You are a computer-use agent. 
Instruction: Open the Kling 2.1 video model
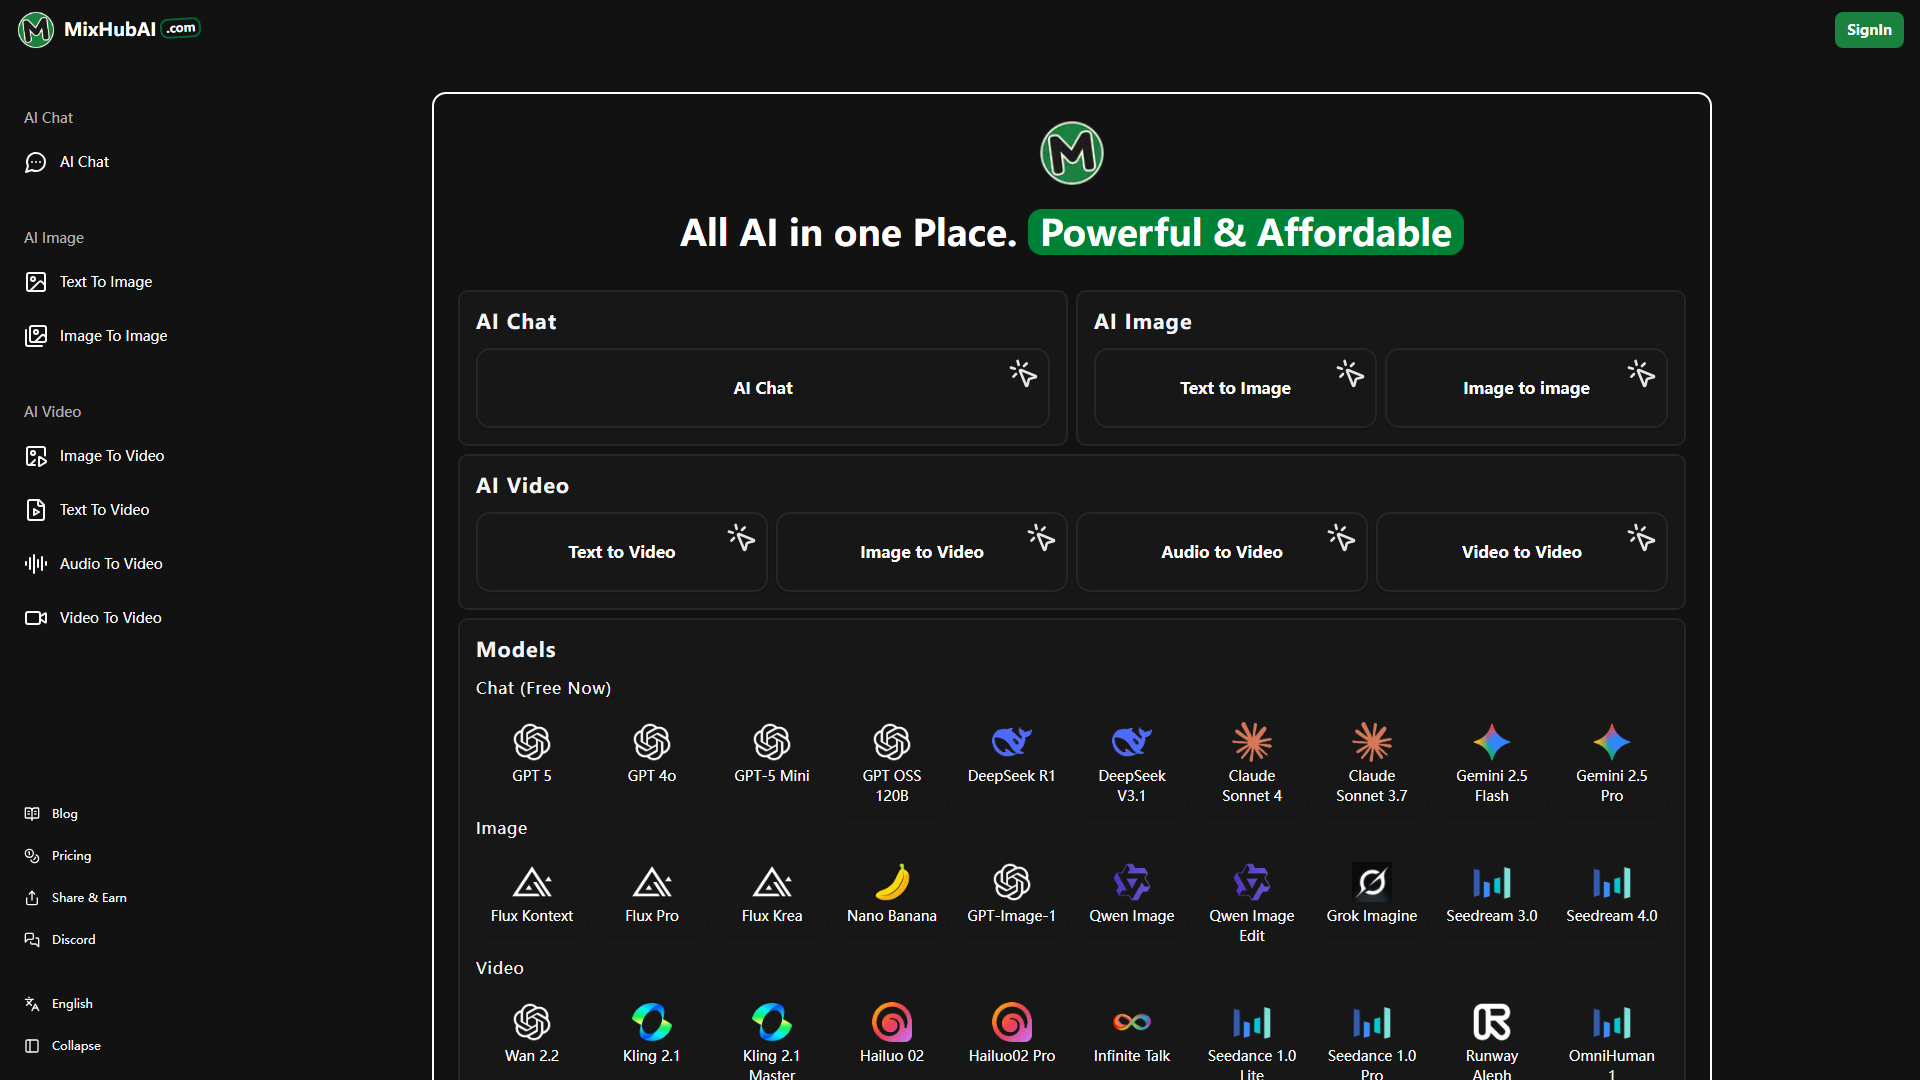coord(651,1035)
